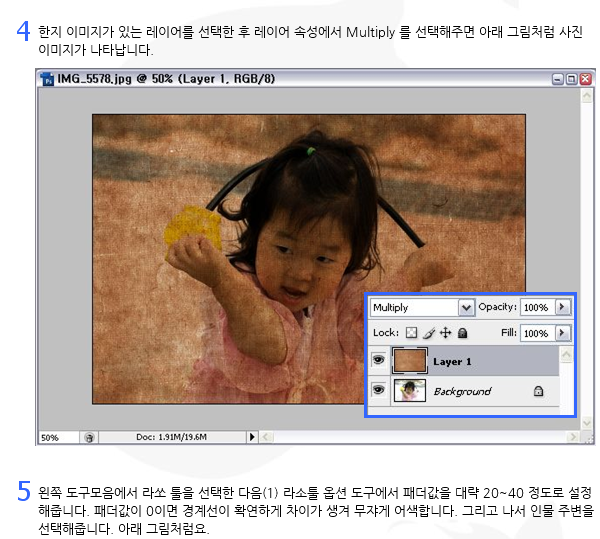Close the IMG_5578.jpg document window

tap(585, 79)
